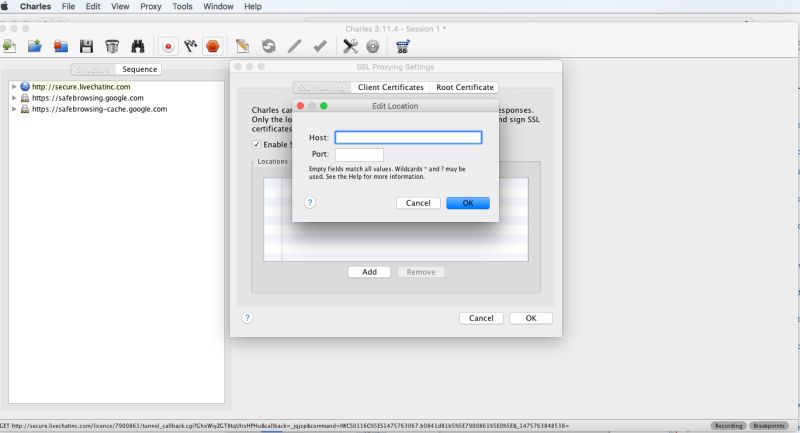Viewport: 800px width, 433px height.
Task: Open the Help menu
Action: pos(253,6)
